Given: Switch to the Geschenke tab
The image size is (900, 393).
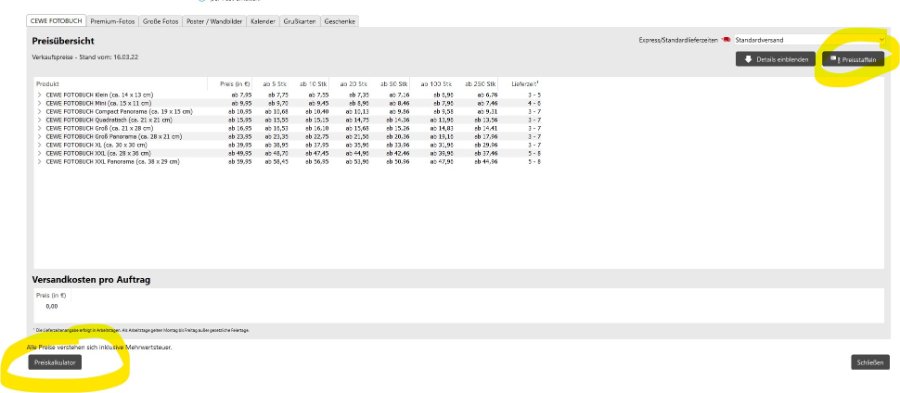Looking at the screenshot, I should tap(339, 21).
